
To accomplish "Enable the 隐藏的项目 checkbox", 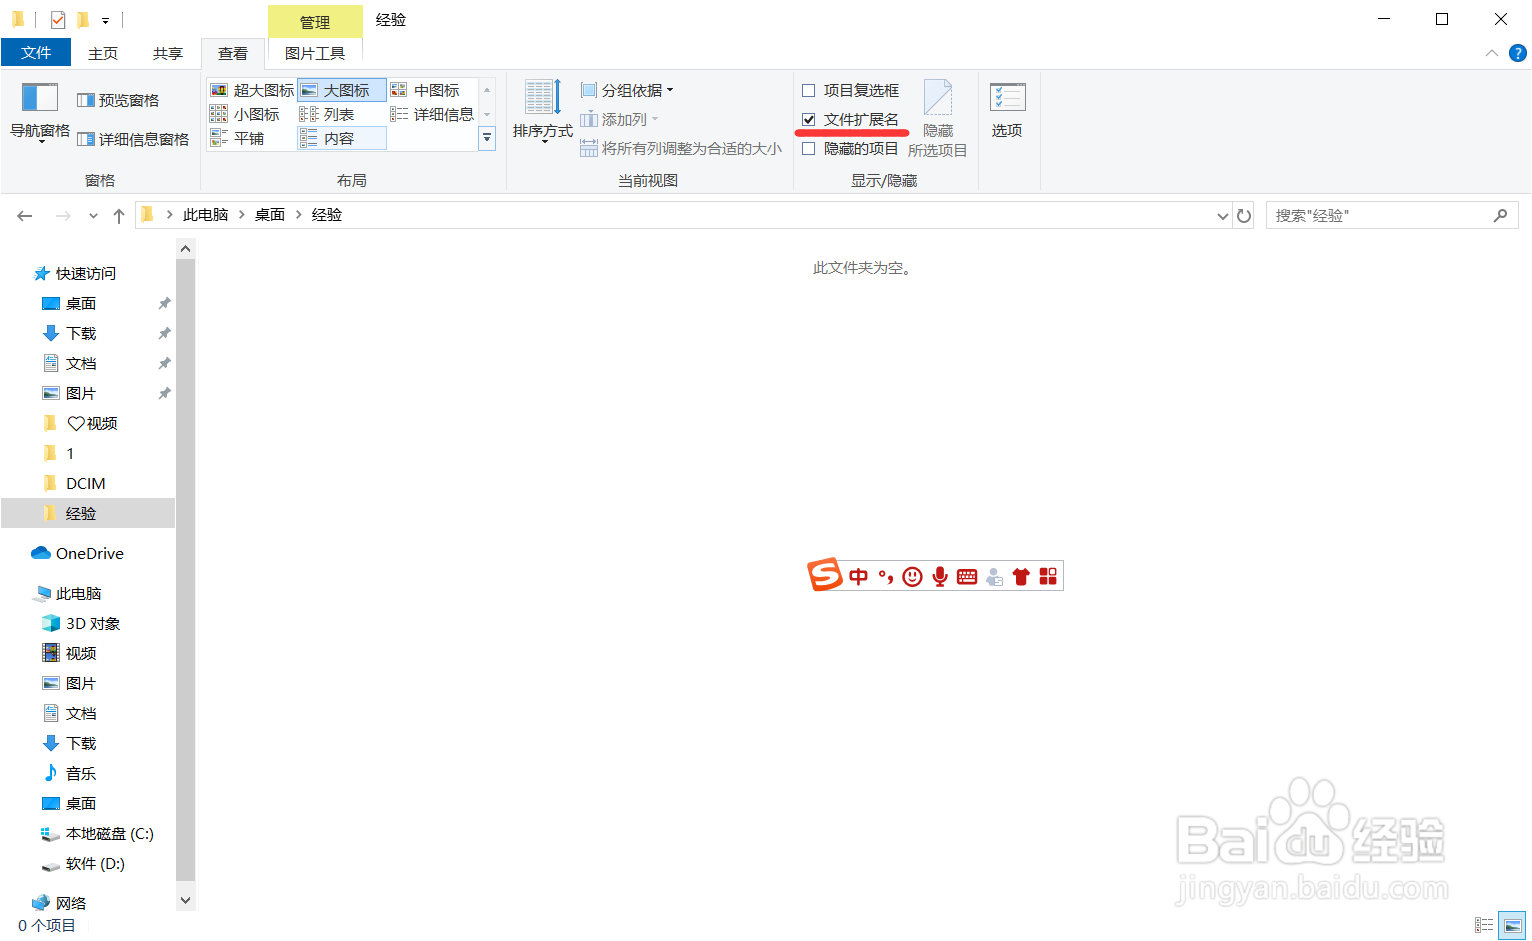I will point(809,148).
